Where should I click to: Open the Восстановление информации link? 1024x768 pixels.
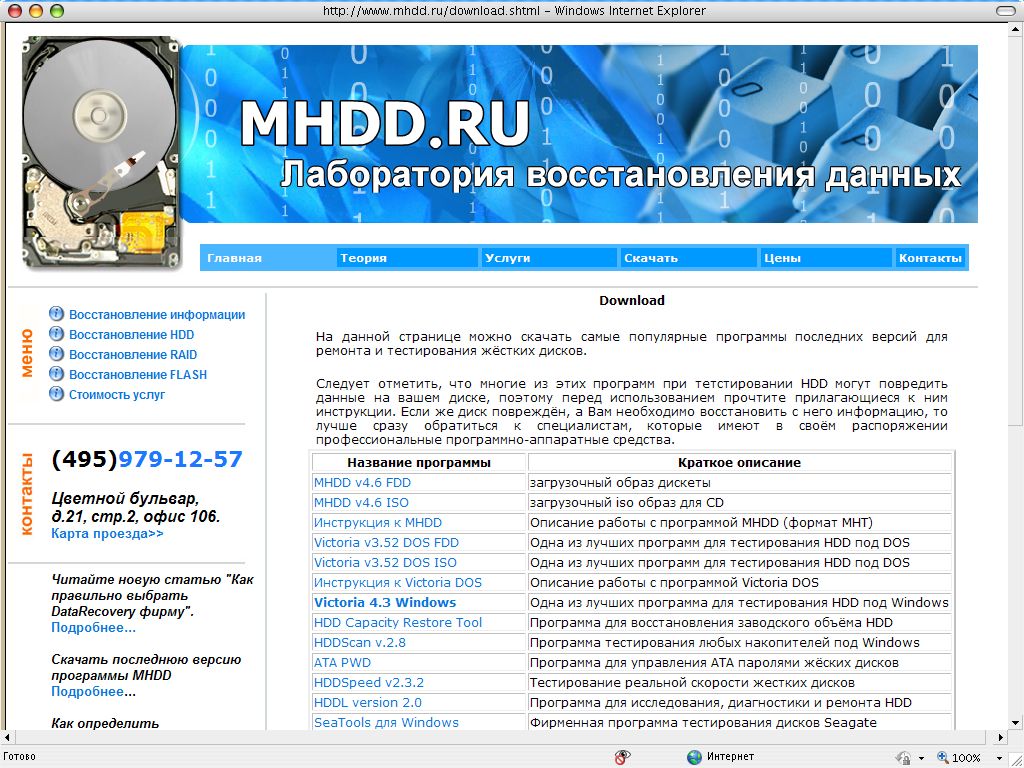coord(157,315)
